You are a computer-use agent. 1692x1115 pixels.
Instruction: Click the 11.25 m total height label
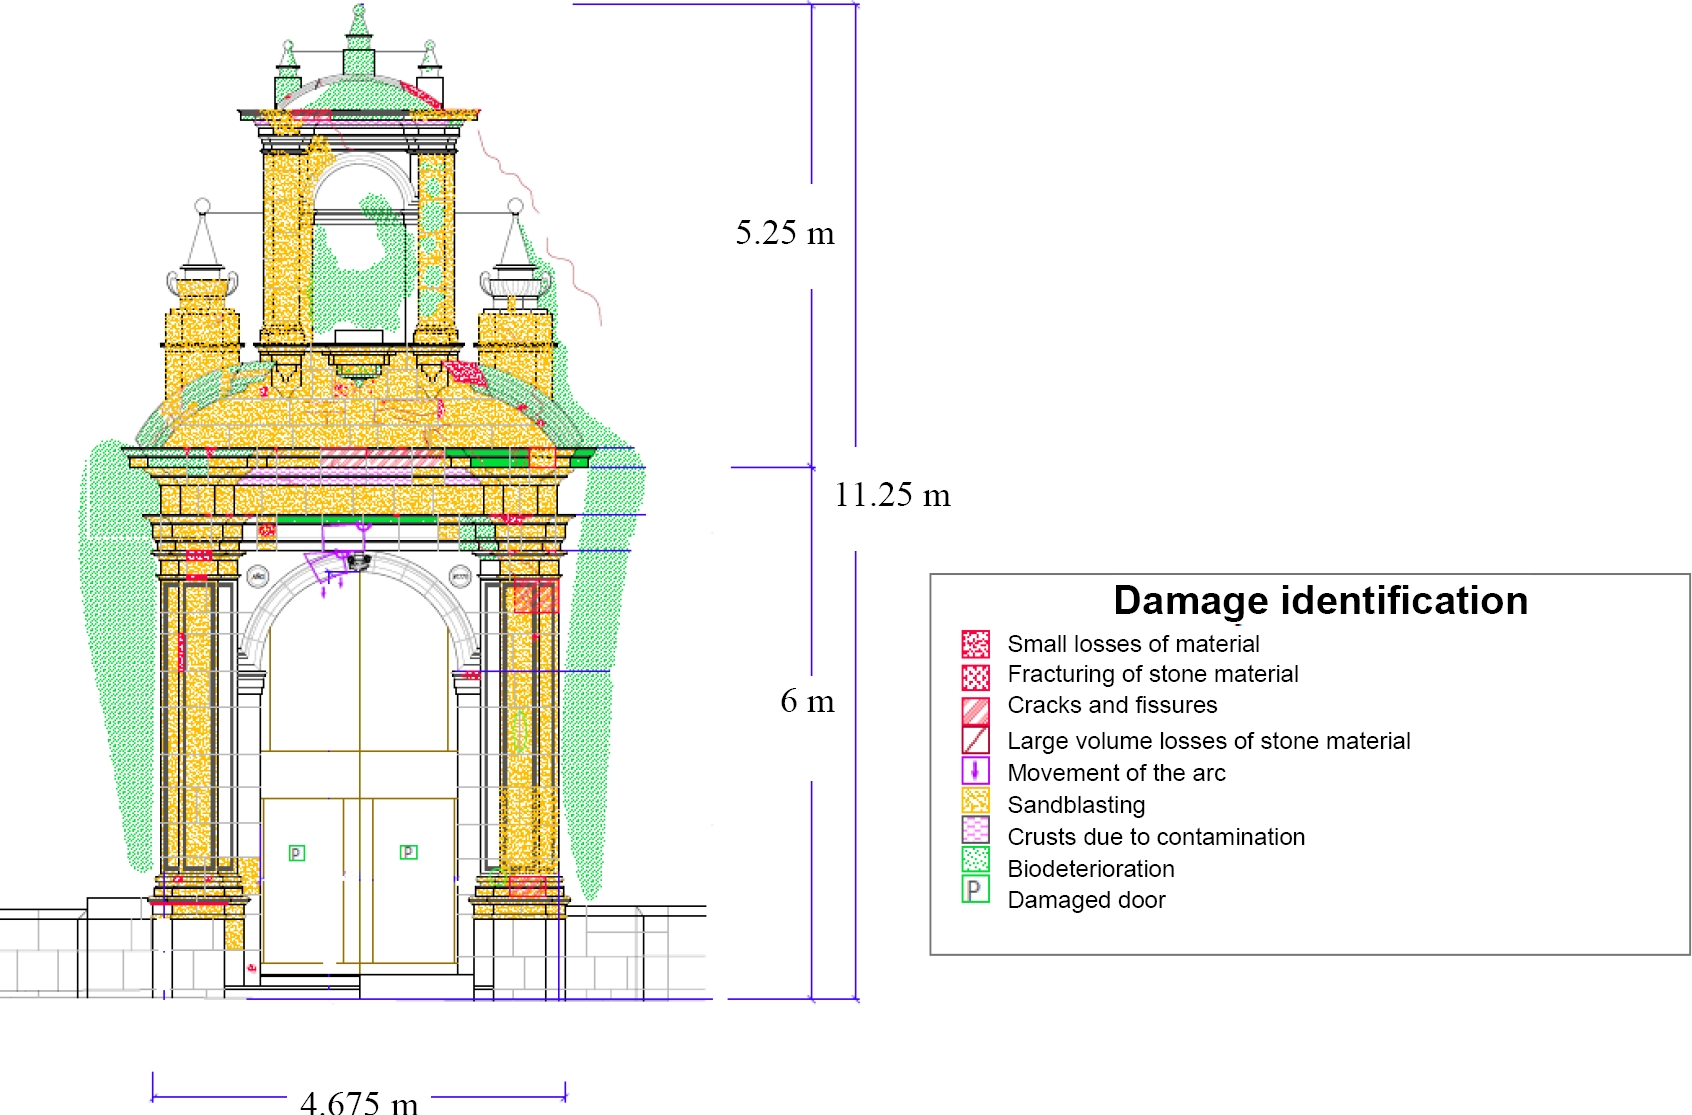point(892,495)
